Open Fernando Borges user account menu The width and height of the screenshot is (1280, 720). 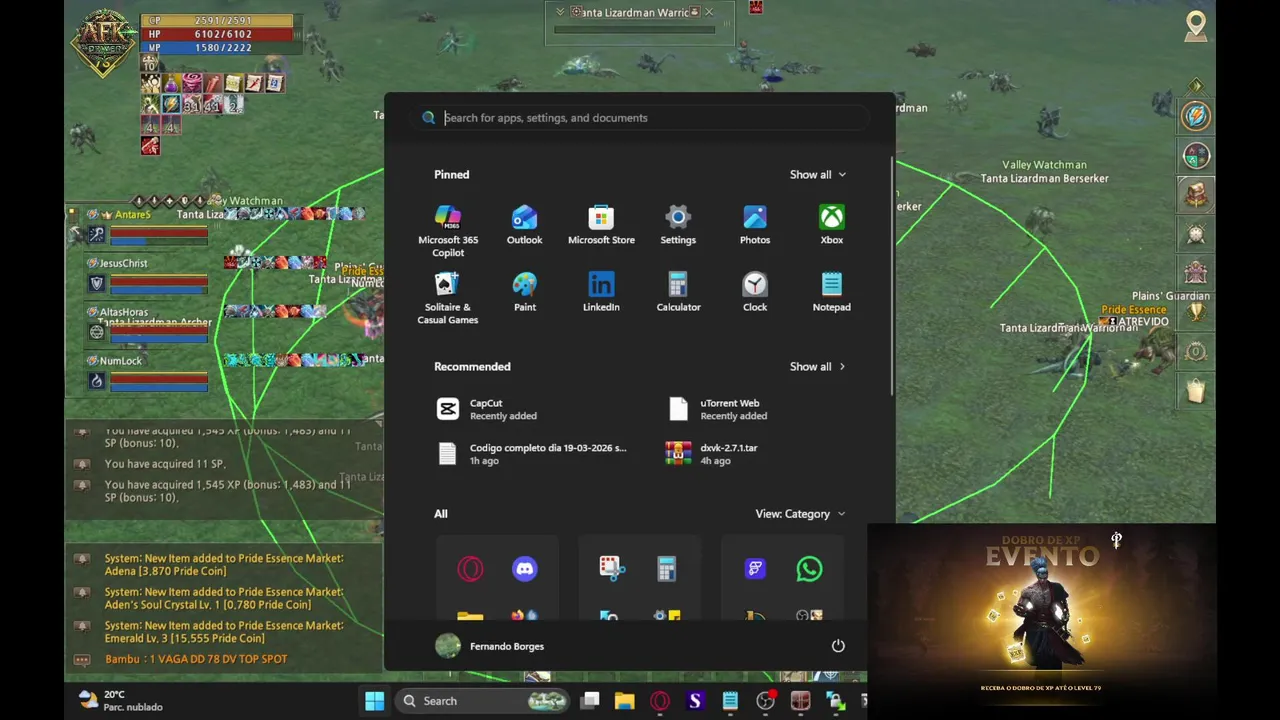pos(490,646)
